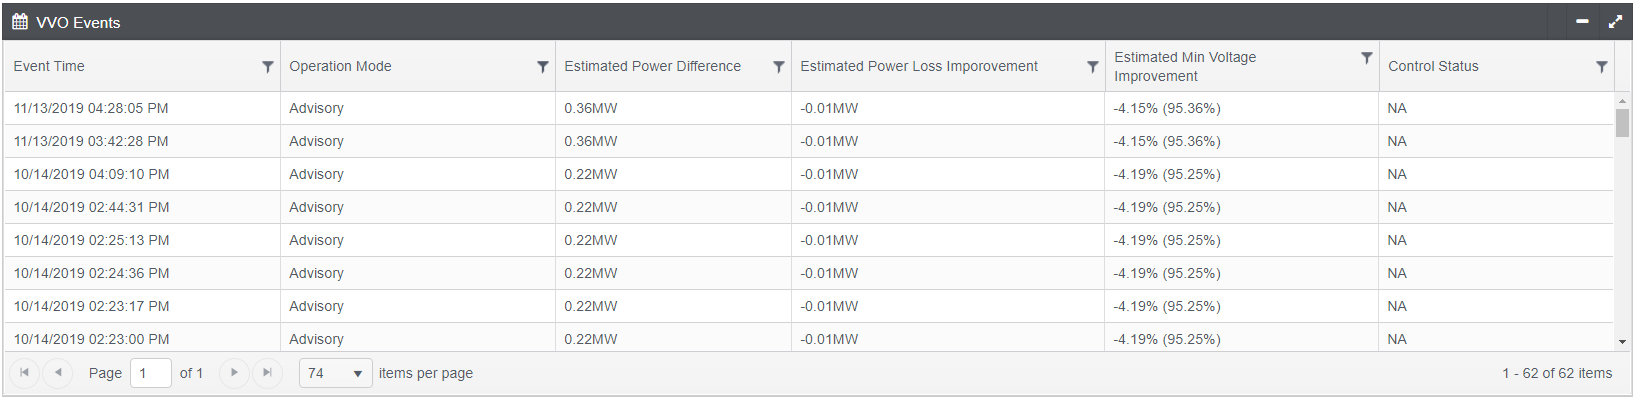Screen dimensions: 1636x403
Task: Go to the previous page
Action: (58, 373)
